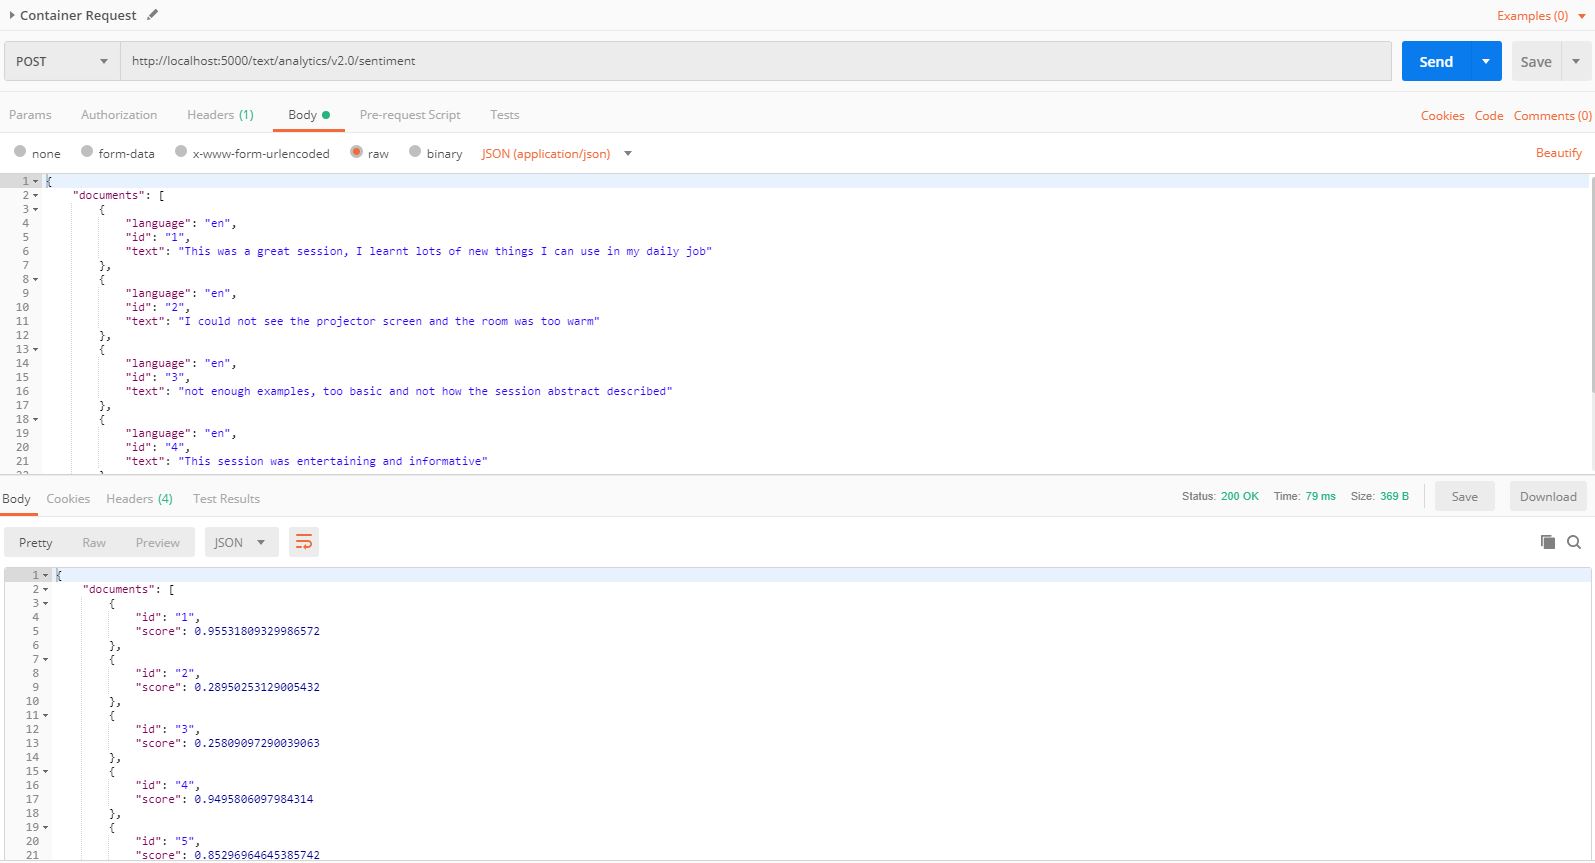Collapse response root fold at line 1
The width and height of the screenshot is (1595, 863).
[x=46, y=576]
